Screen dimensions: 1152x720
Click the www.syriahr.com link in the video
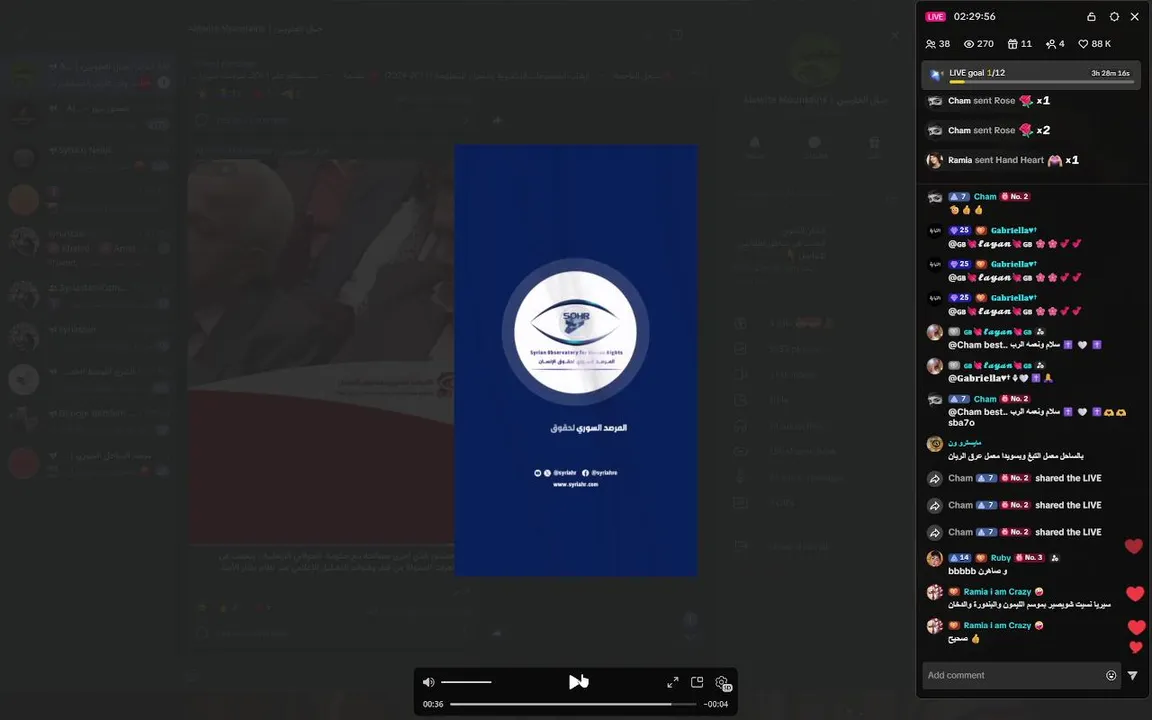575,484
